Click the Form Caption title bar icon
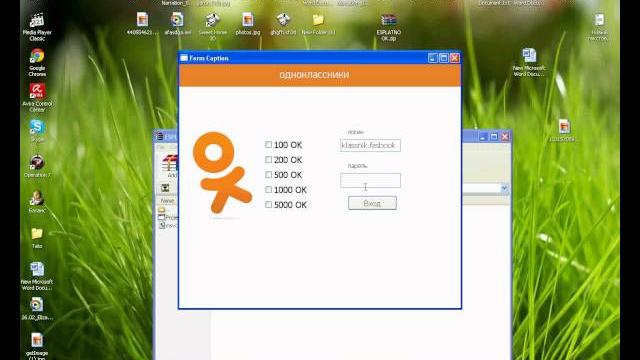Viewport: 640px width, 360px height. 184,58
